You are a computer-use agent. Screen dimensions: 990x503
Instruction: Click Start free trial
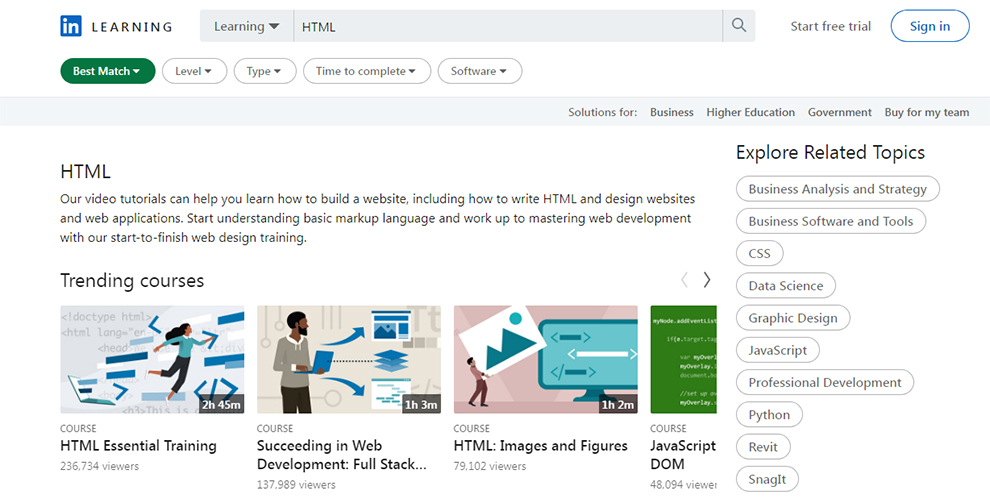coord(830,26)
